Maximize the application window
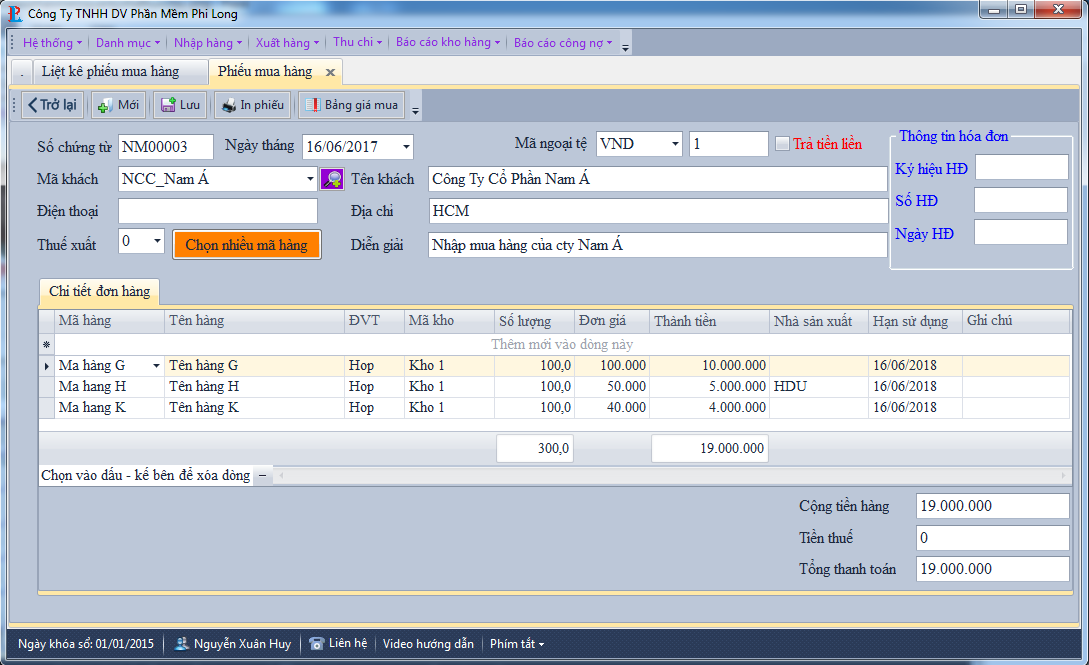This screenshot has height=665, width=1089. point(1021,10)
